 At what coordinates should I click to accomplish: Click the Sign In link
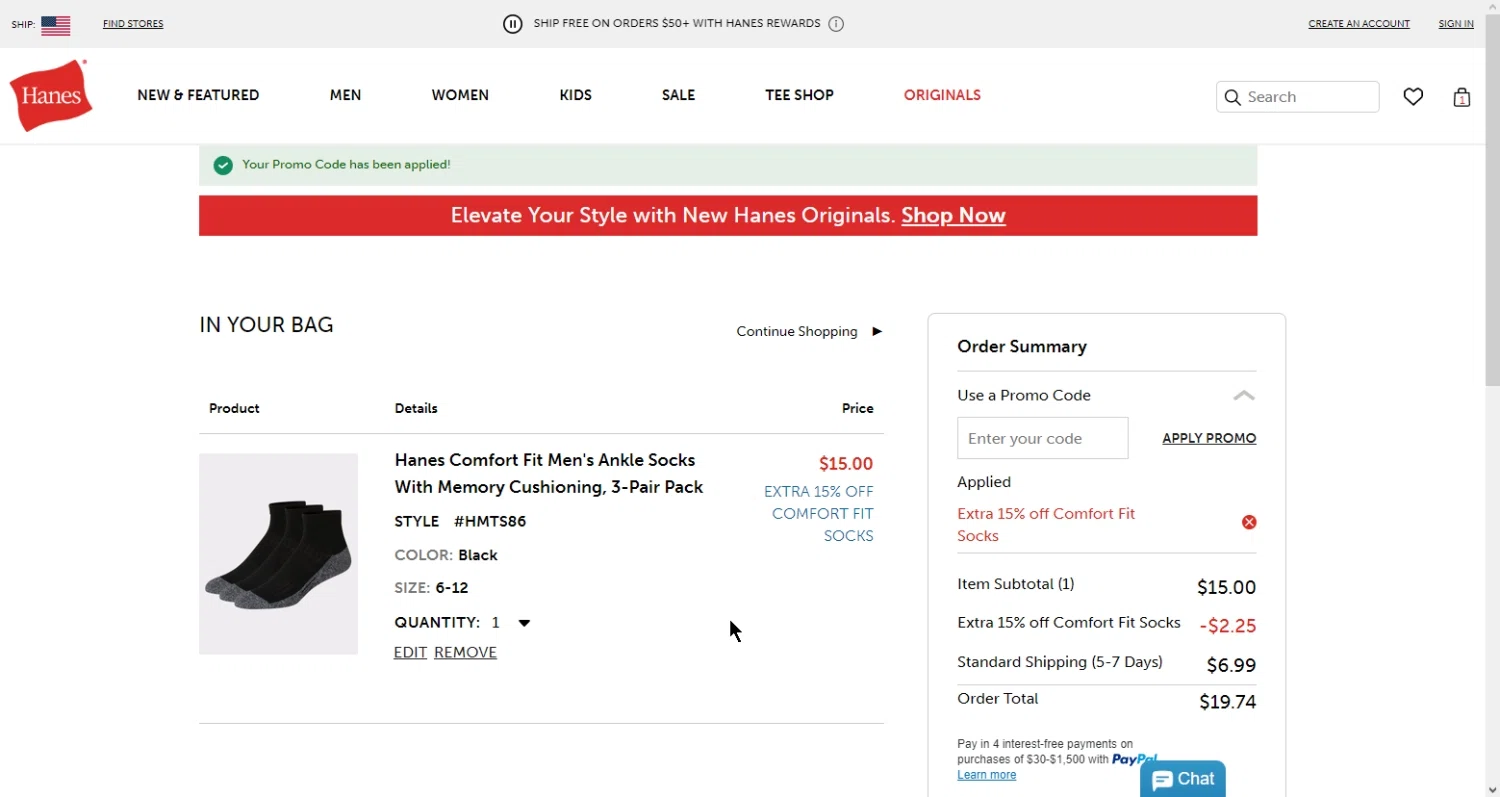(x=1456, y=24)
